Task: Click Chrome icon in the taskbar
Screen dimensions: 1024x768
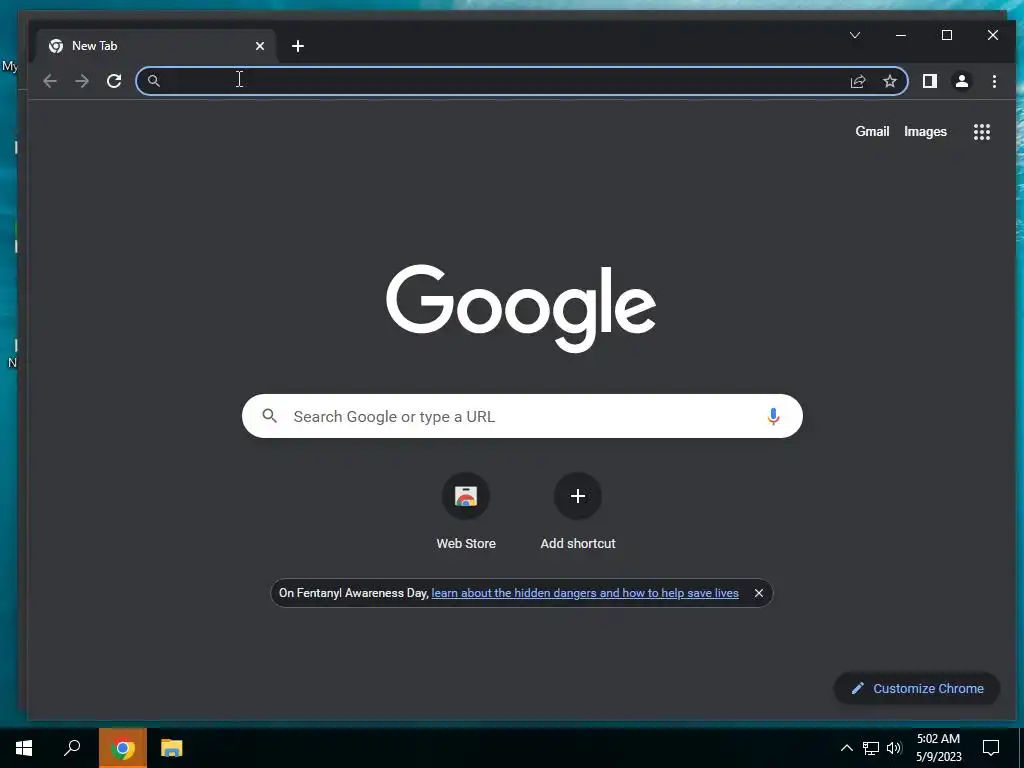Action: pos(123,748)
